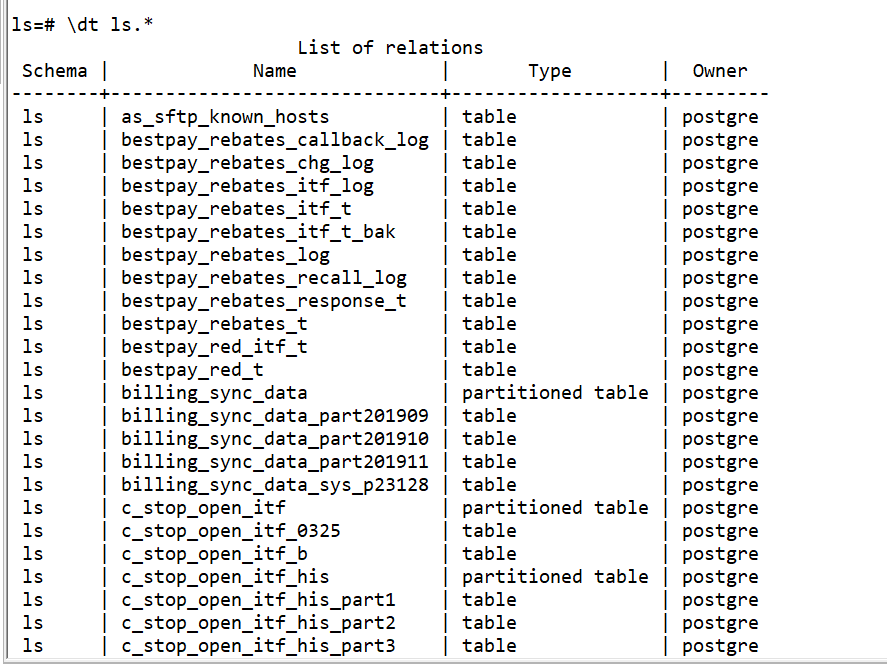Click the Owner column header

tap(720, 71)
